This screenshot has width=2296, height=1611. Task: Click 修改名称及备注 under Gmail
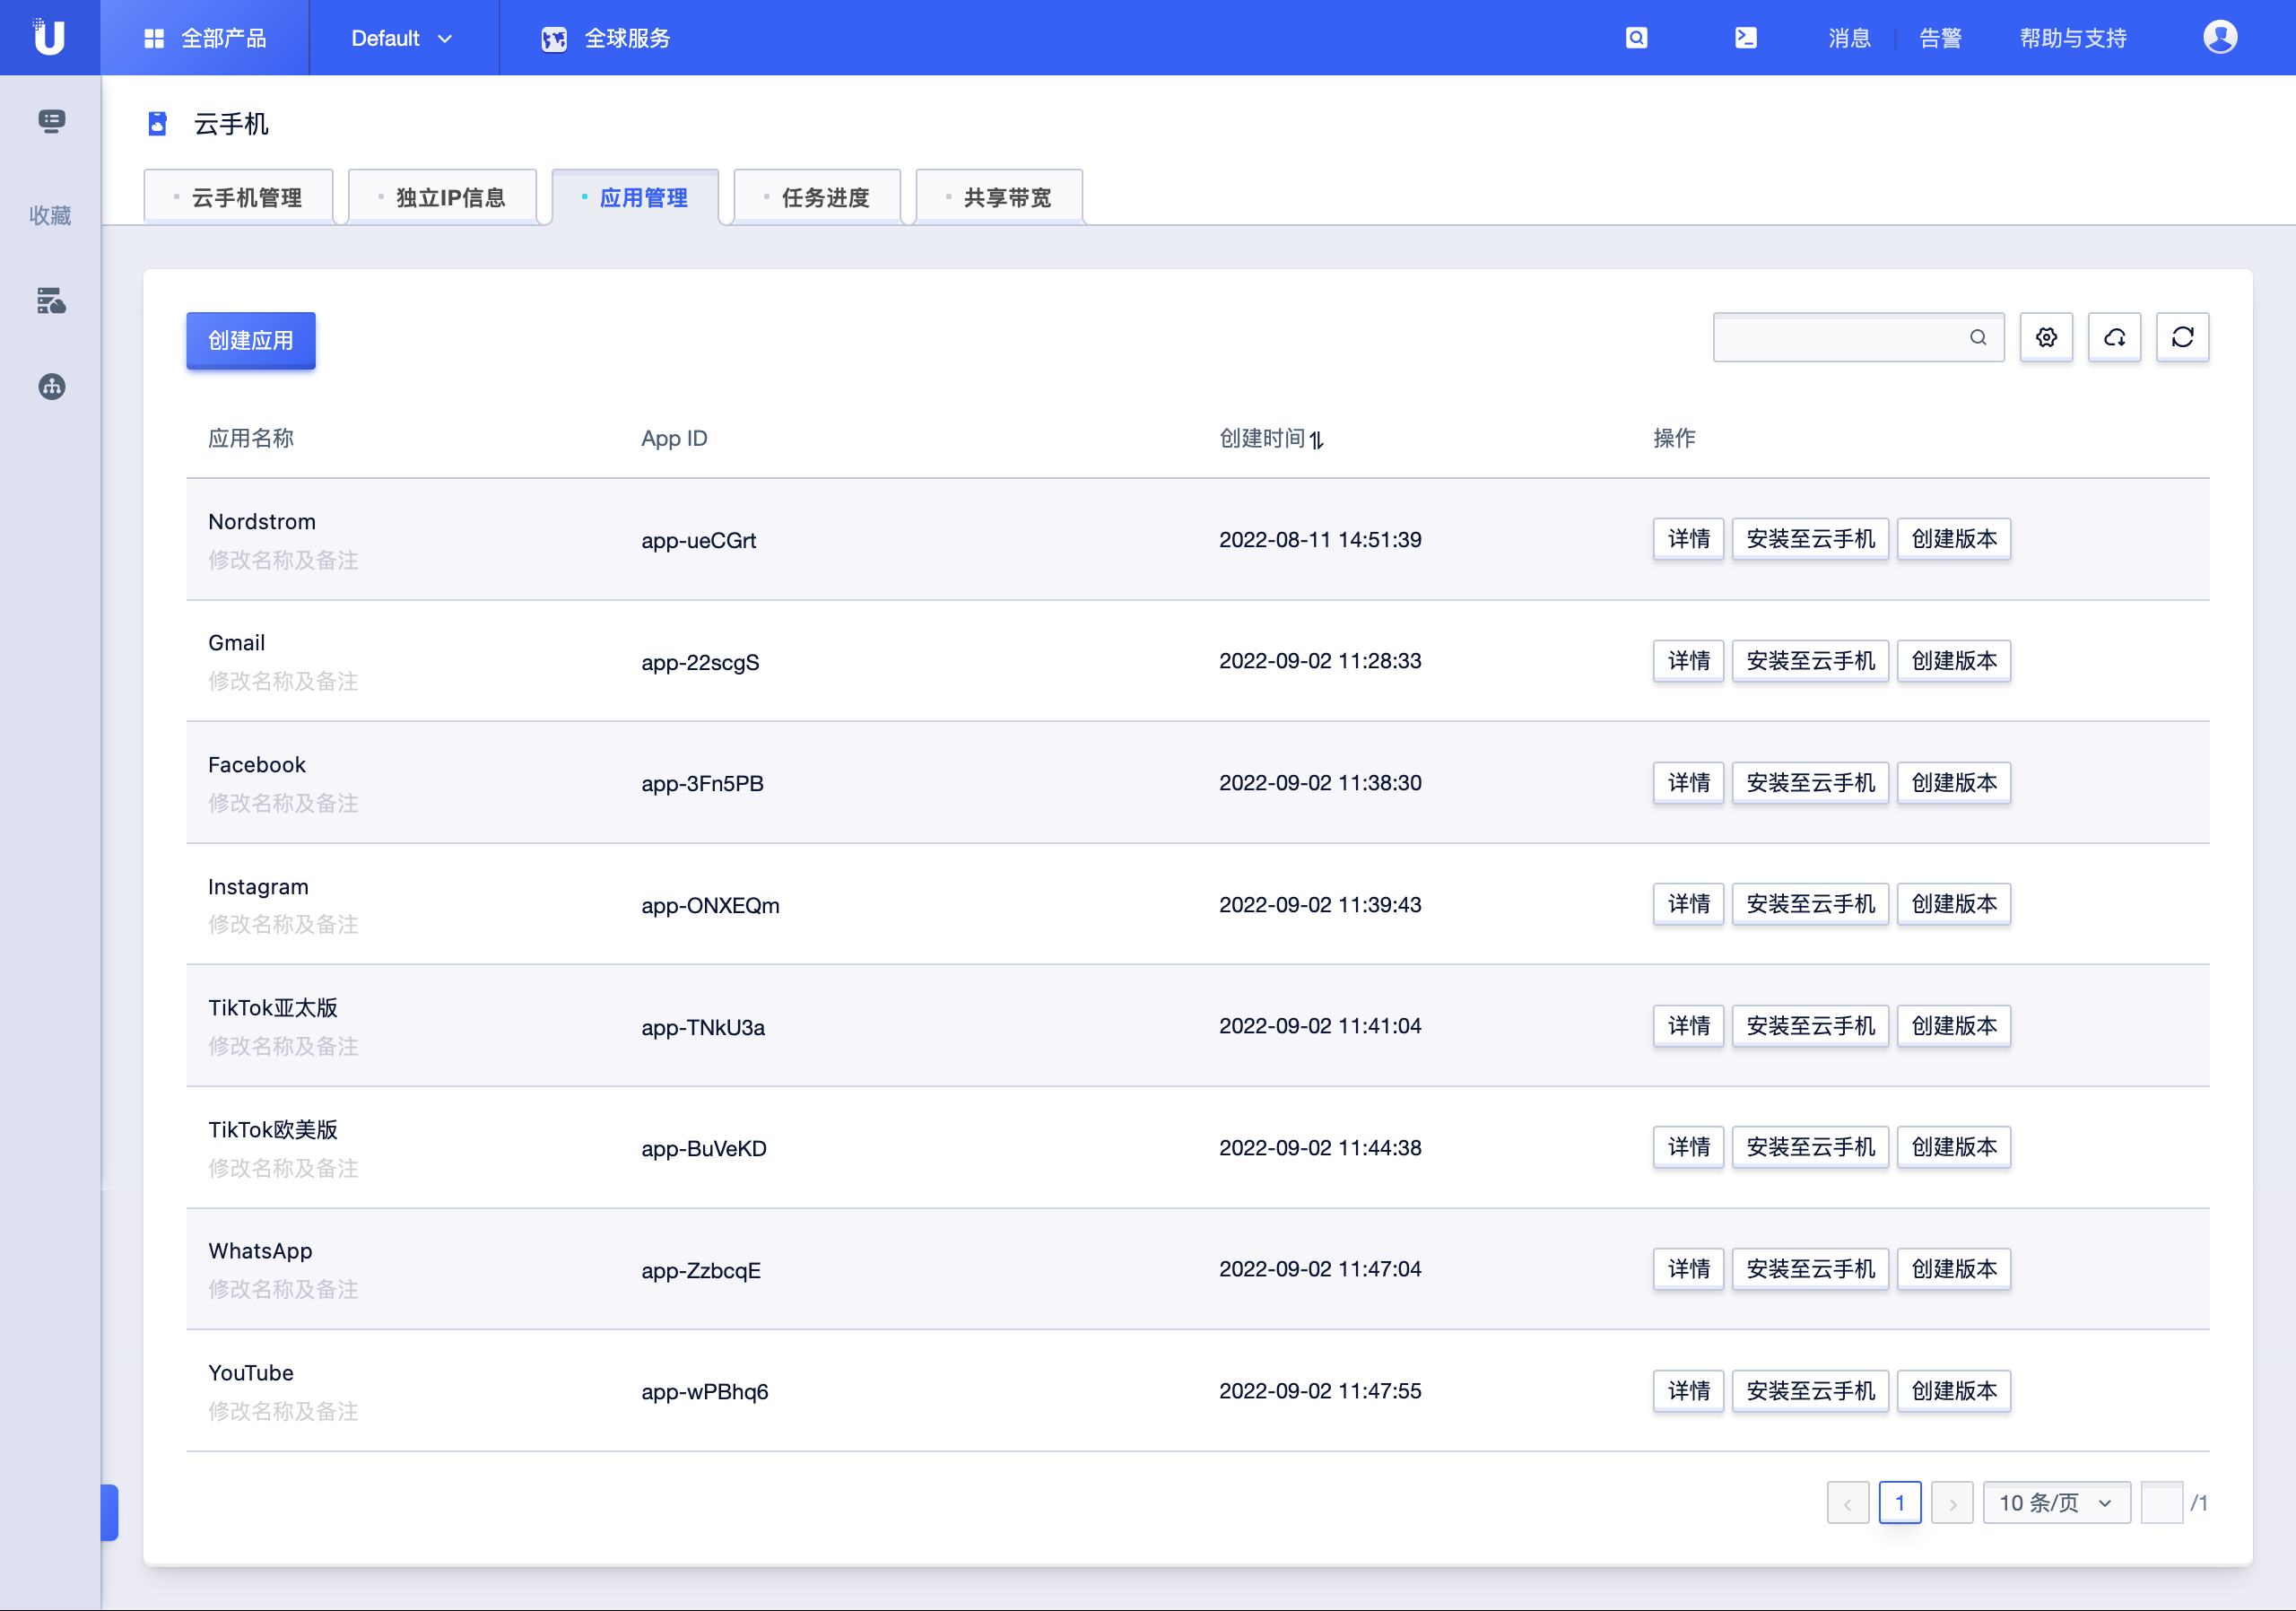pyautogui.click(x=283, y=682)
